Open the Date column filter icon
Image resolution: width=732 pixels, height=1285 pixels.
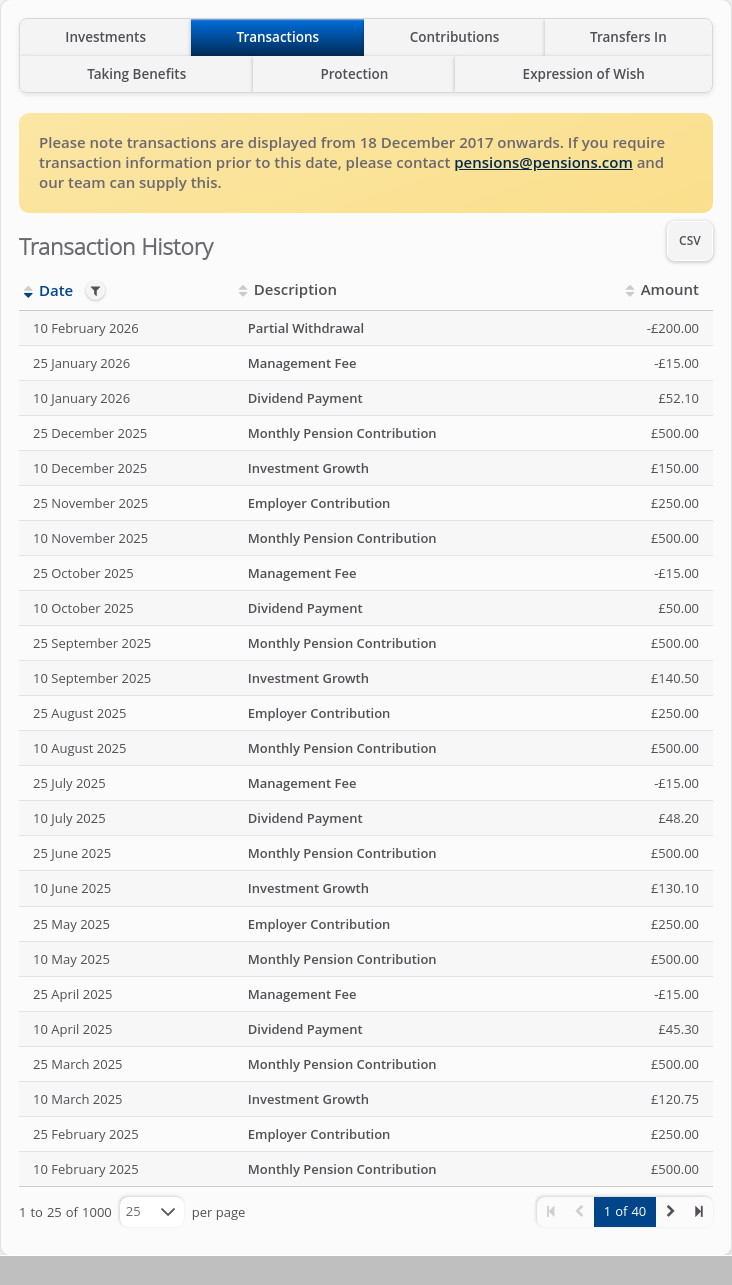point(95,291)
